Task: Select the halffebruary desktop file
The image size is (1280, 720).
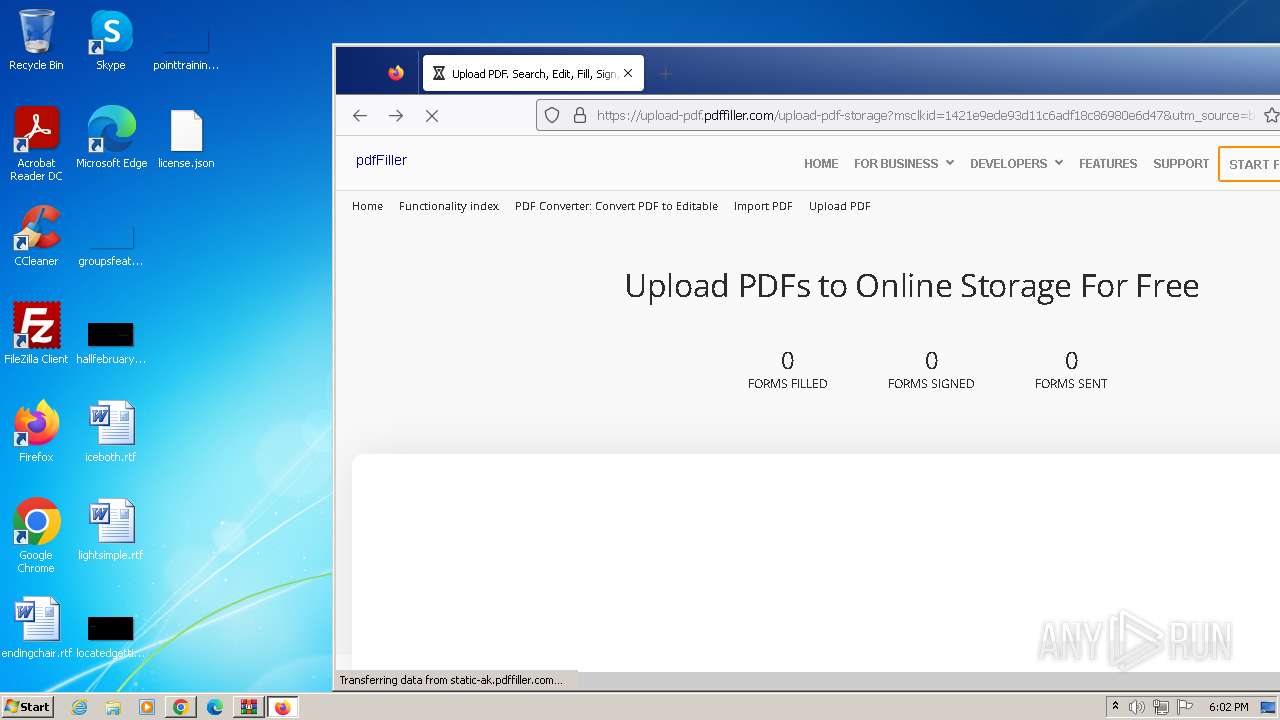Action: click(111, 342)
